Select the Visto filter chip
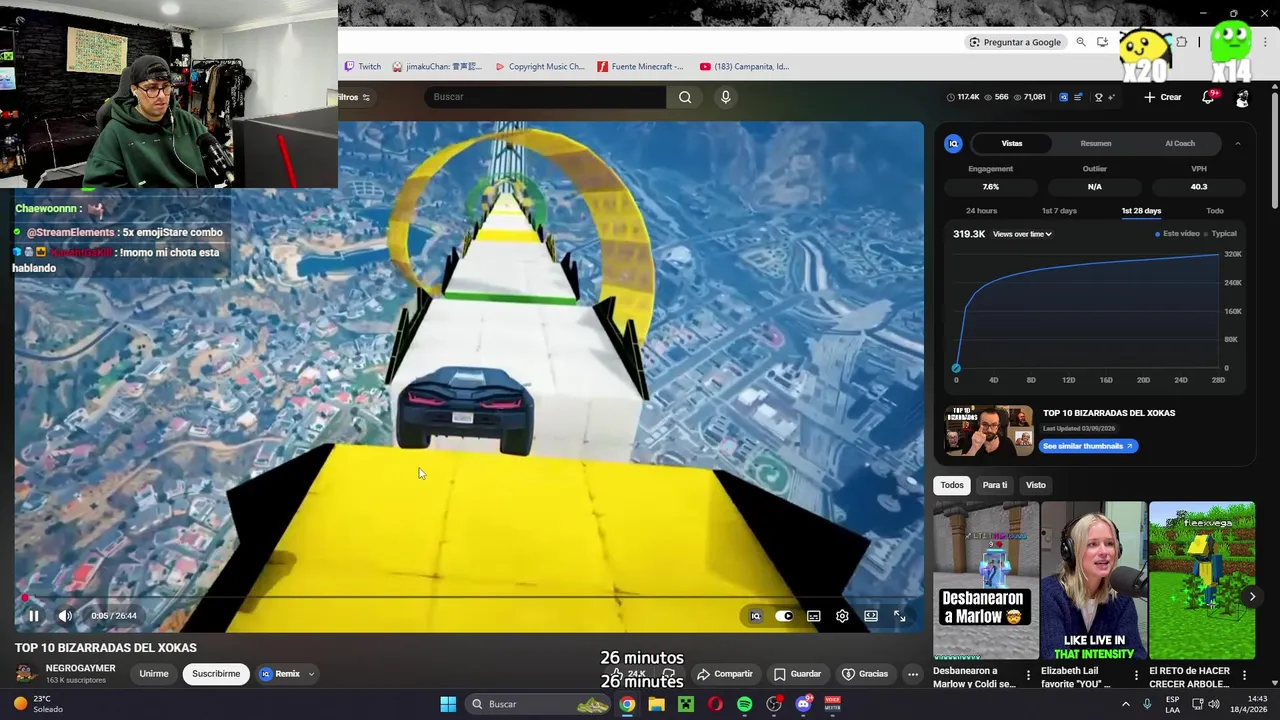The width and height of the screenshot is (1280, 720). (x=1036, y=485)
